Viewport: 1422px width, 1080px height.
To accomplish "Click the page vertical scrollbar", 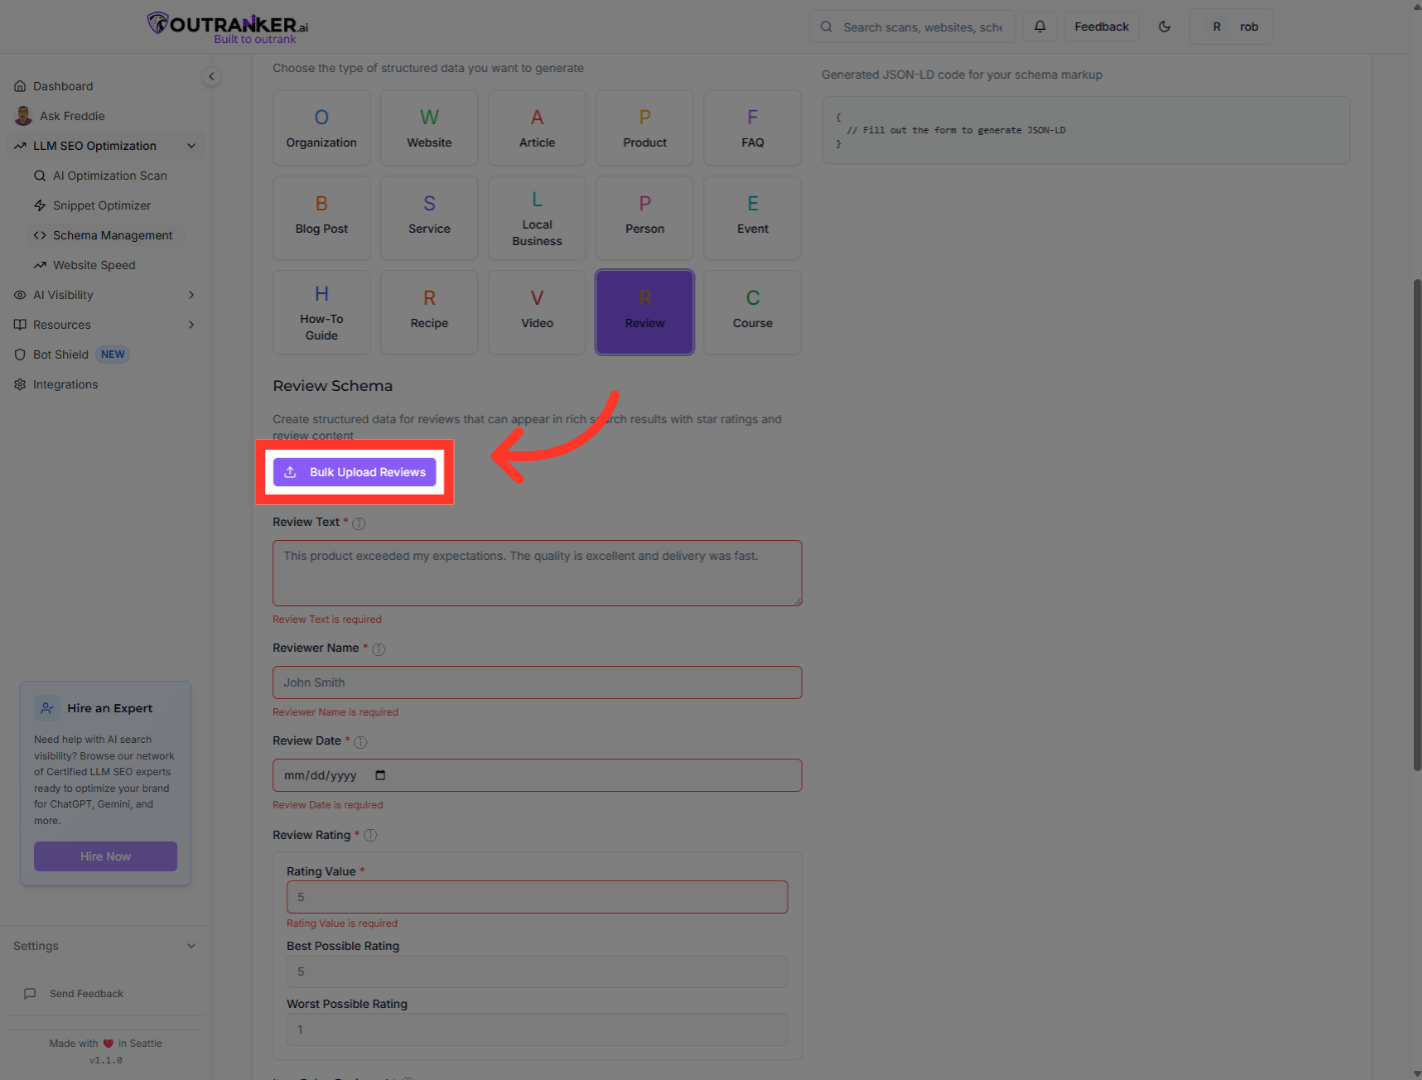I will tap(1417, 525).
